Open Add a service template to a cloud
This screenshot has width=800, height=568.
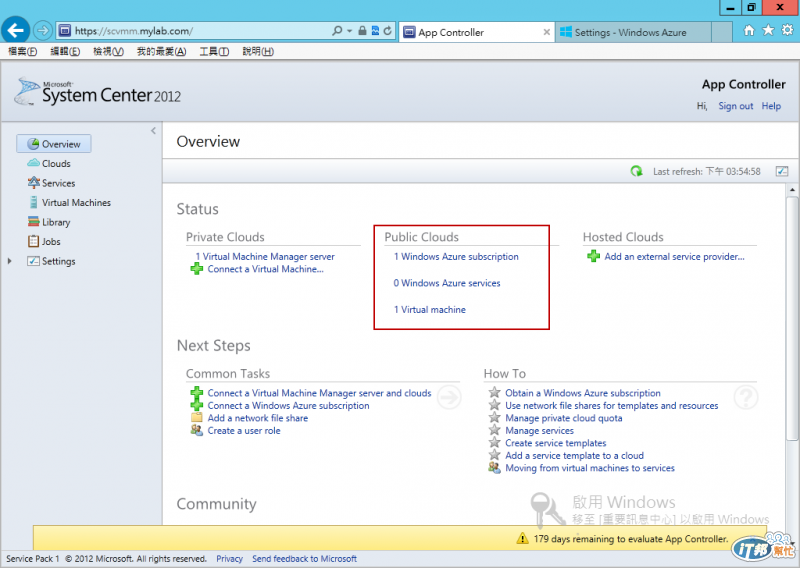pyautogui.click(x=574, y=455)
